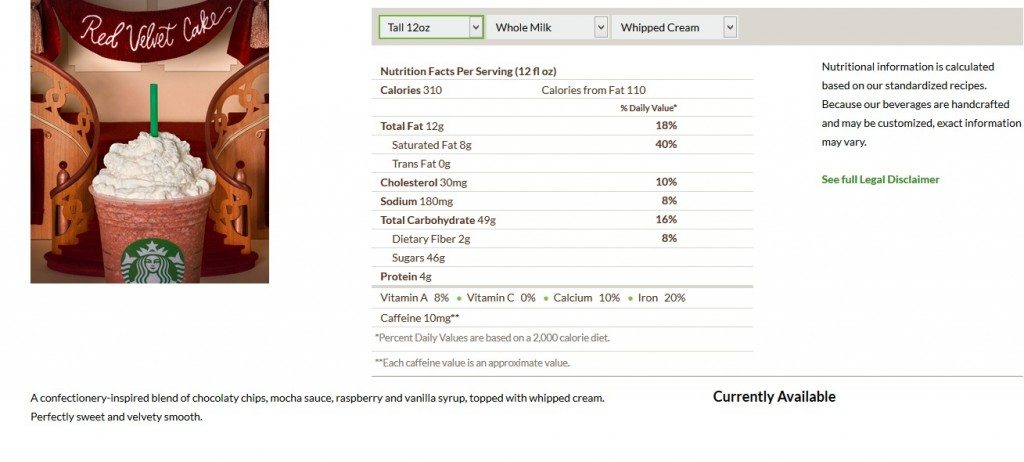Expand the Whole Milk dropdown

click(x=547, y=27)
